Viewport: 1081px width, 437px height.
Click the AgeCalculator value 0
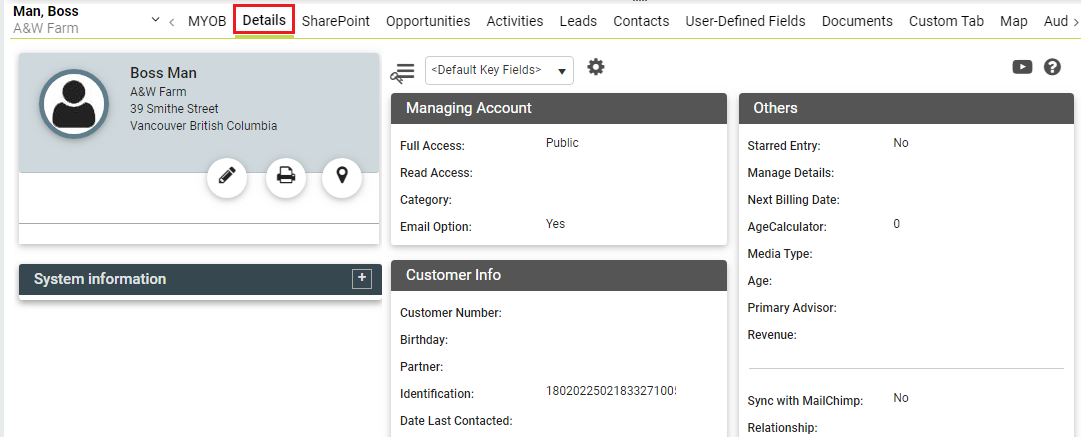[x=897, y=224]
